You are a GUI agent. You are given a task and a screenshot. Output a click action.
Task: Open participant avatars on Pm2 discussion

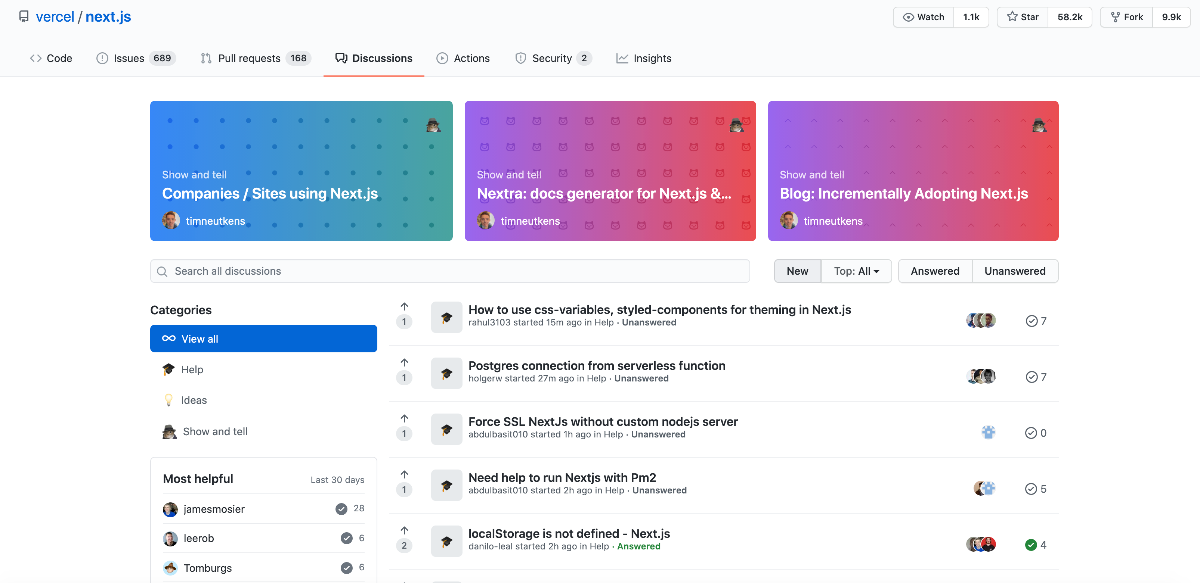[985, 489]
